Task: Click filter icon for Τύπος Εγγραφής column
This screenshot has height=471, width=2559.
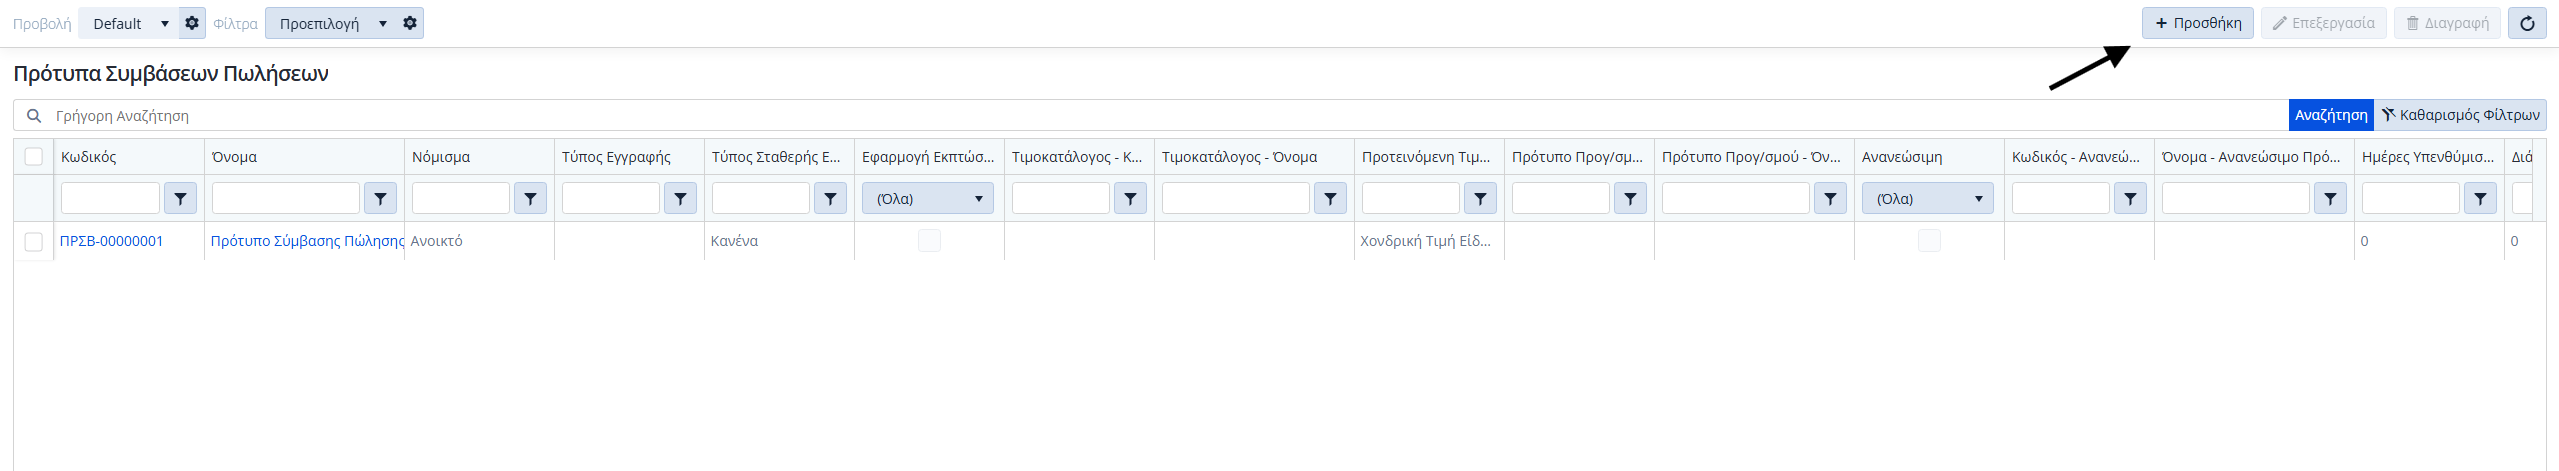Action: 680,199
